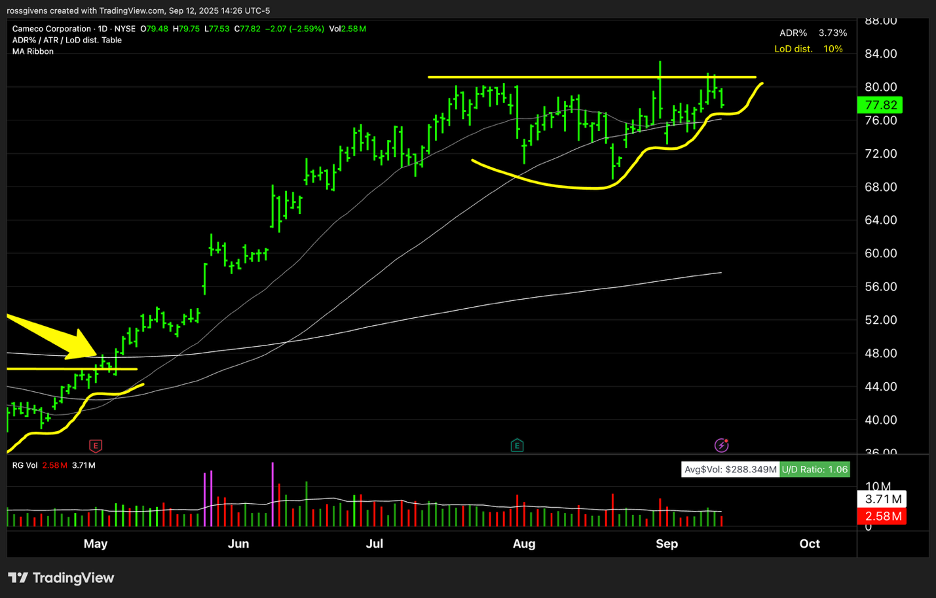Click the TradingView logo at bottom left
The width and height of the screenshot is (936, 598).
pos(61,578)
